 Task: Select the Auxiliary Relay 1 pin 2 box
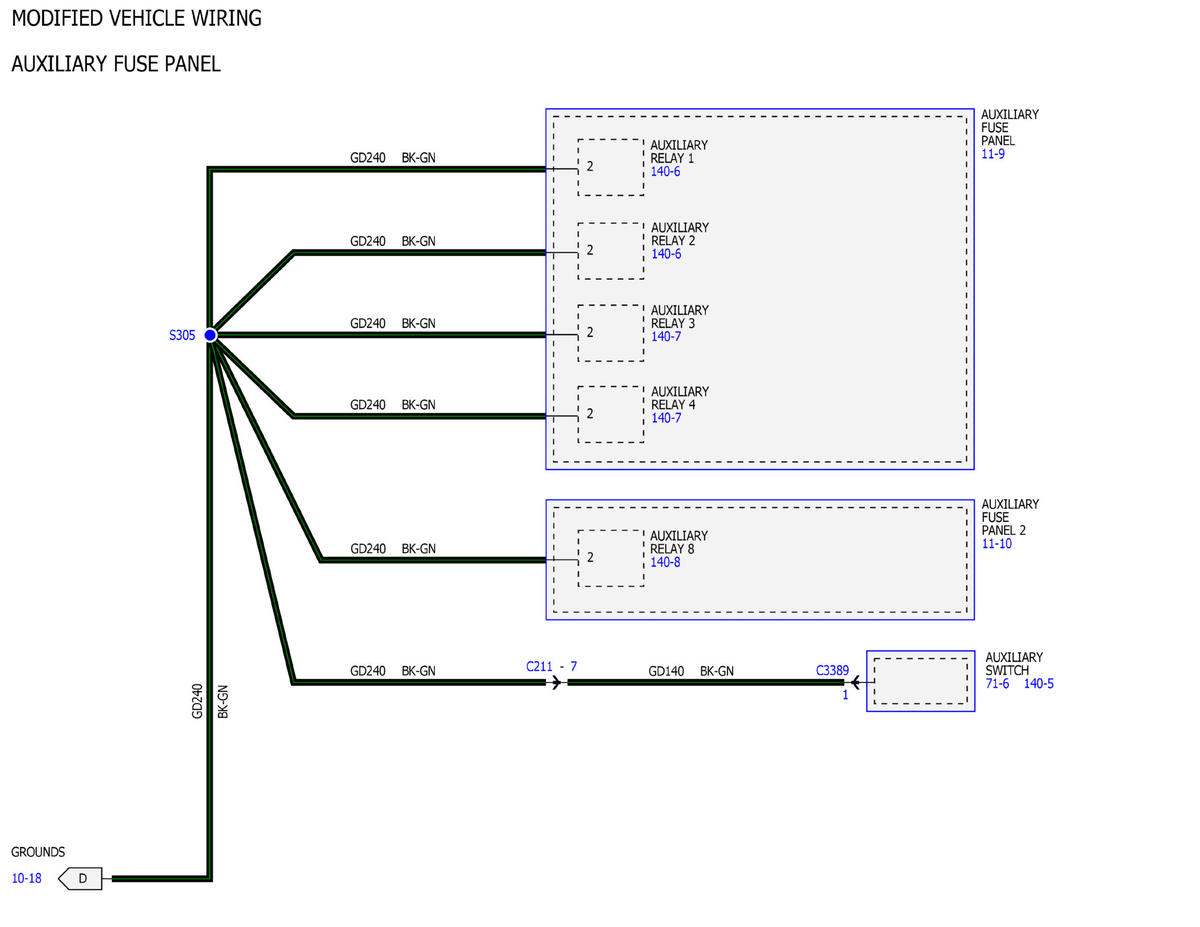pos(610,167)
